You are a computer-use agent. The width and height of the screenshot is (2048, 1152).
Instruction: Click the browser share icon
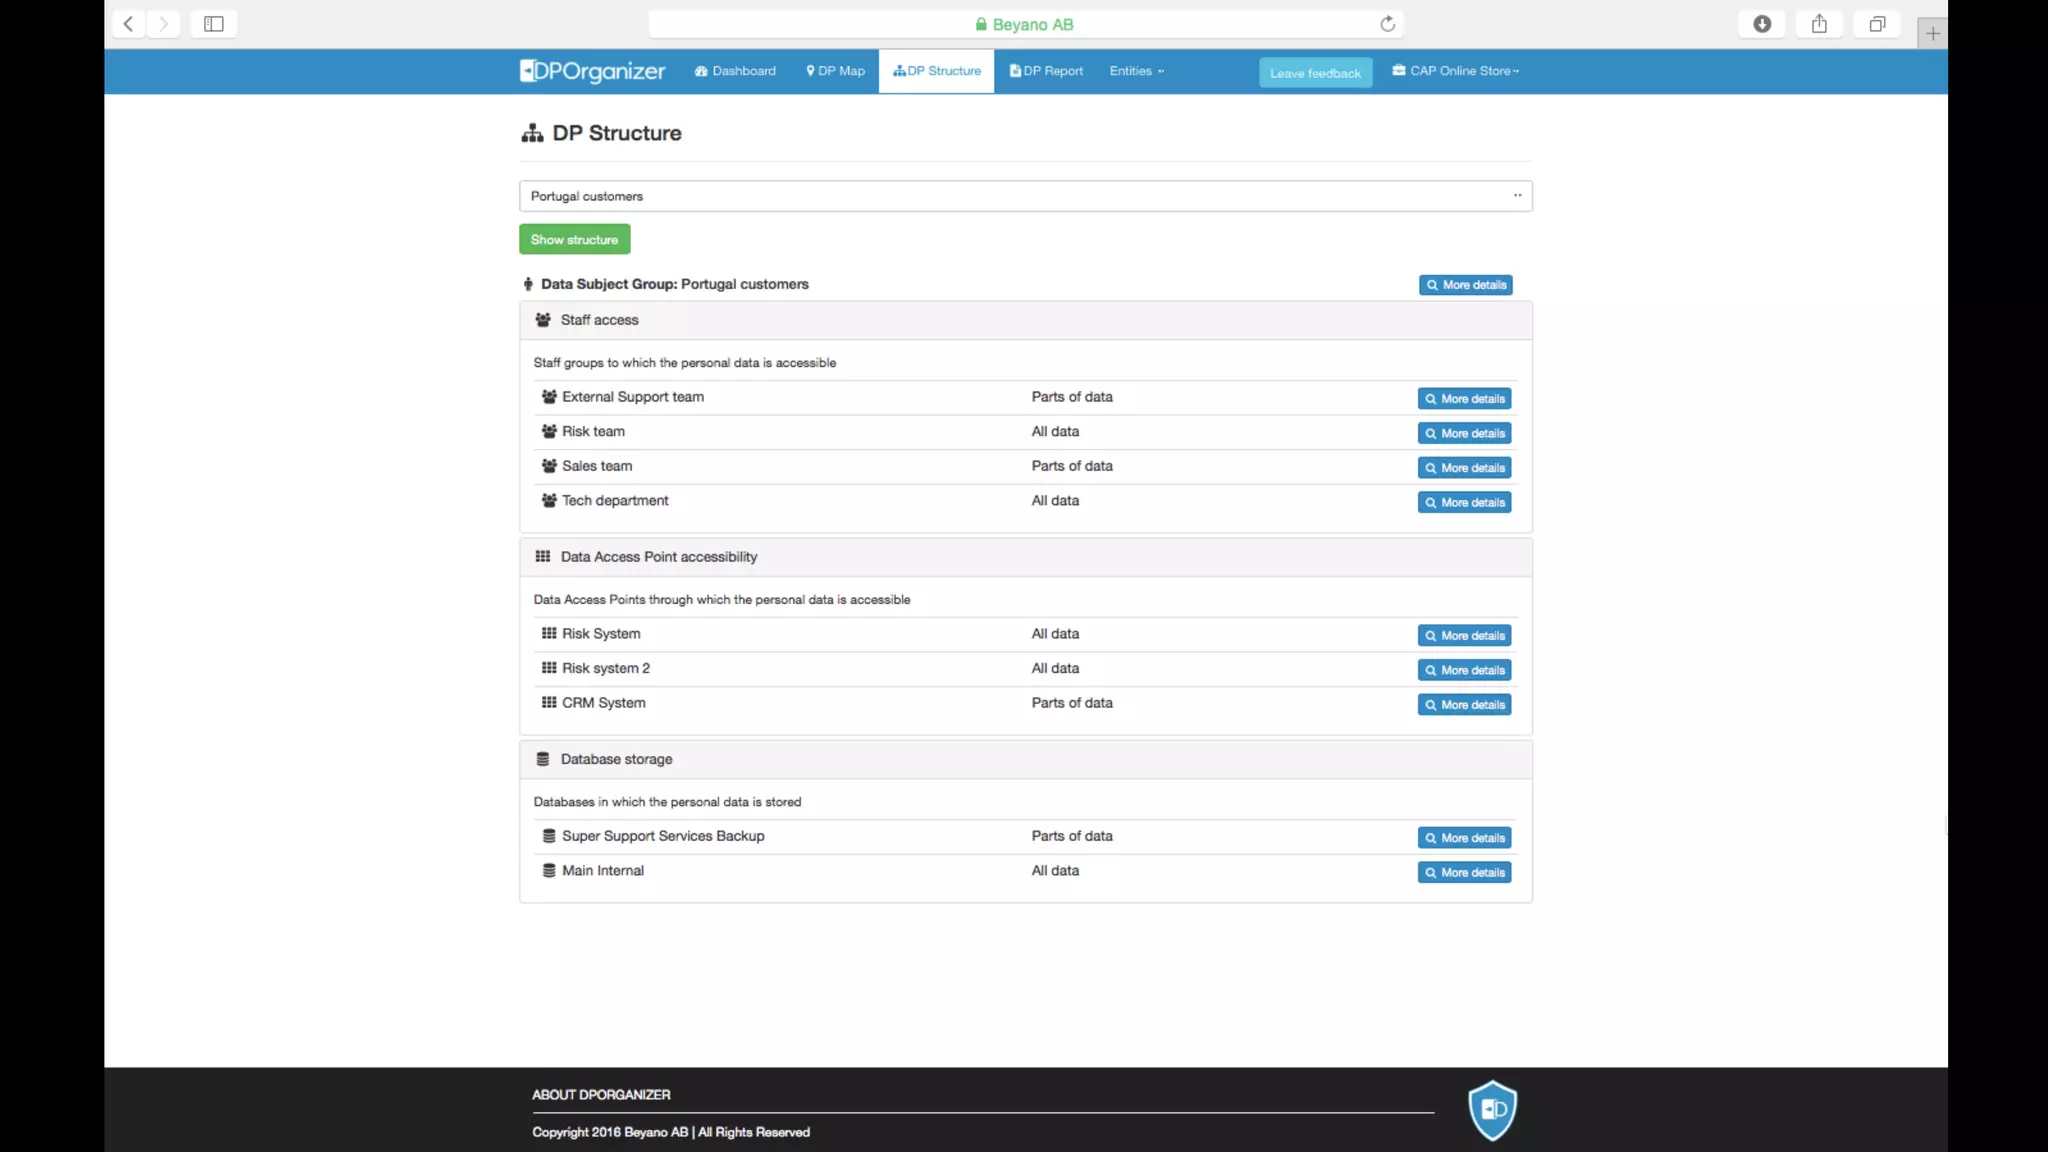pos(1819,24)
